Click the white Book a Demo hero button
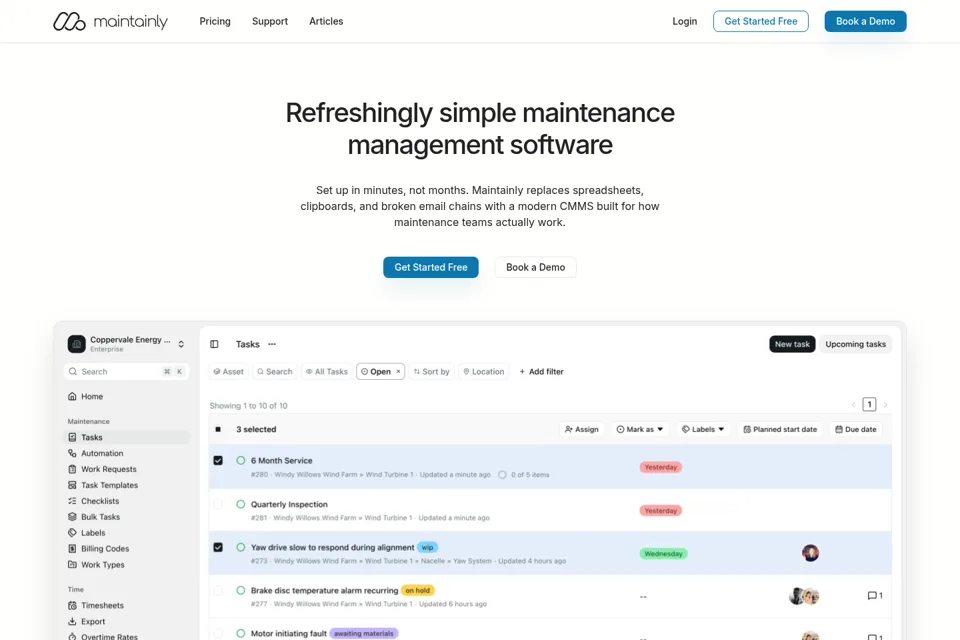Image resolution: width=960 pixels, height=640 pixels. [x=535, y=267]
